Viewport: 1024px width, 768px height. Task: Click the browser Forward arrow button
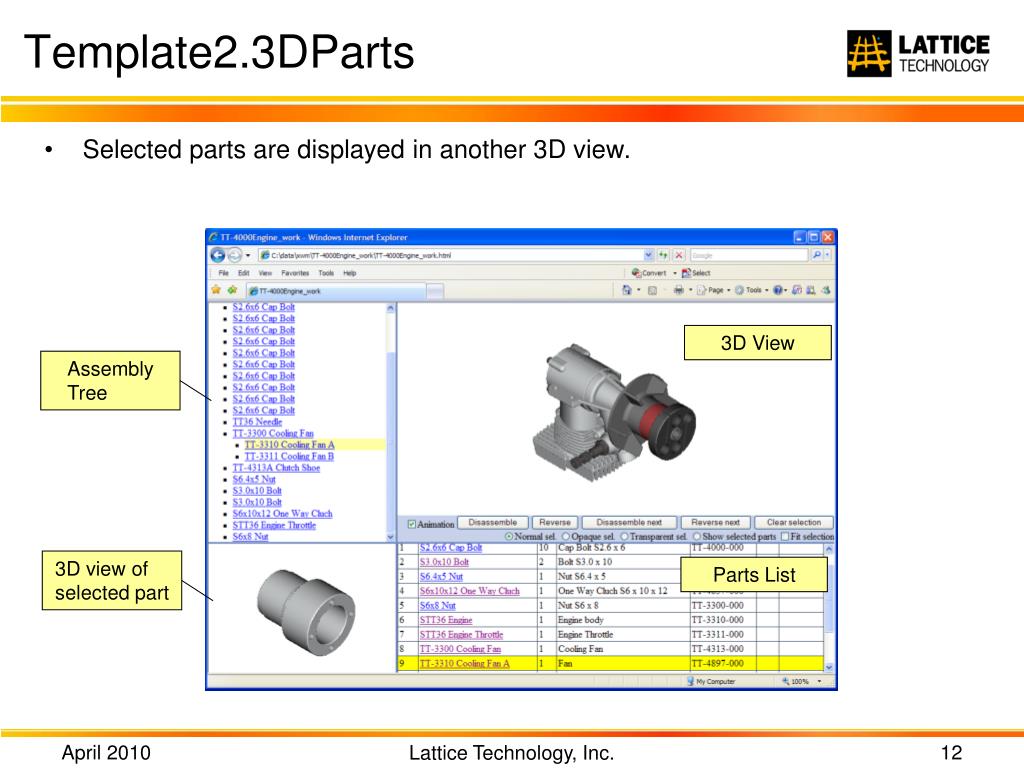(x=234, y=255)
